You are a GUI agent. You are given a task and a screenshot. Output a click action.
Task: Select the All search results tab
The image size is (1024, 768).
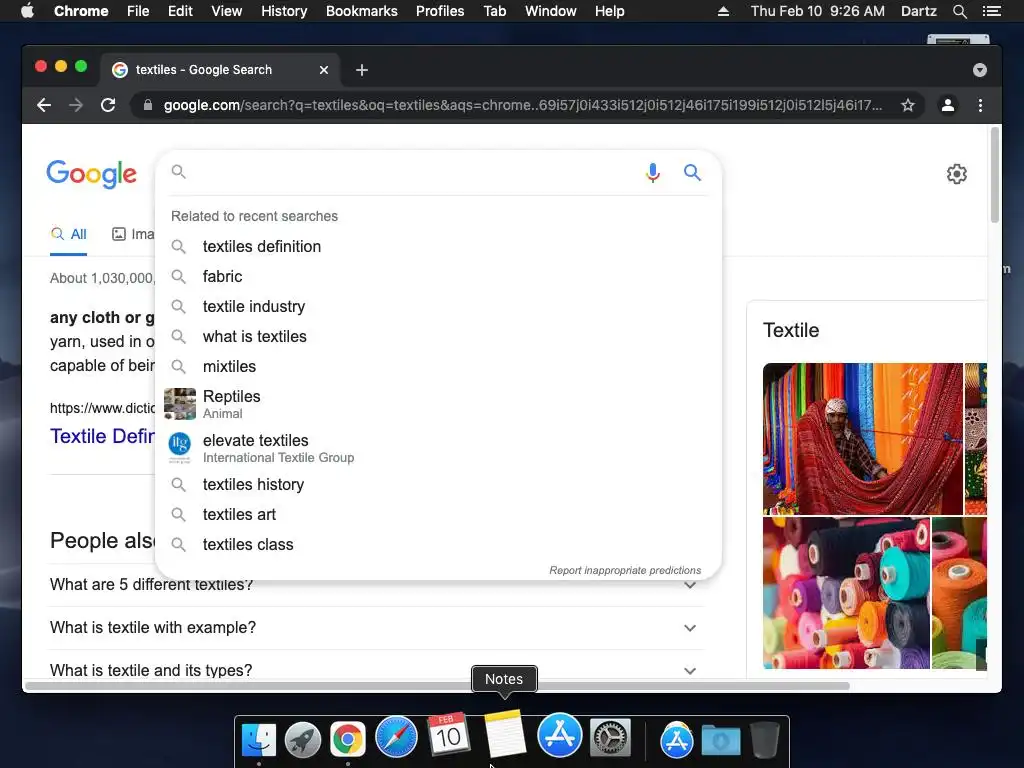(69, 234)
